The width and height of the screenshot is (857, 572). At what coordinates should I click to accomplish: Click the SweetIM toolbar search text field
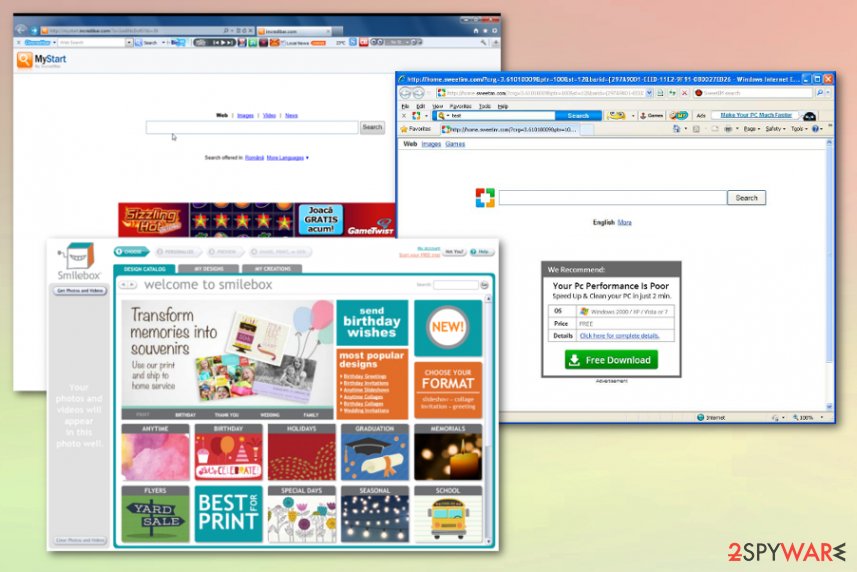(501, 116)
